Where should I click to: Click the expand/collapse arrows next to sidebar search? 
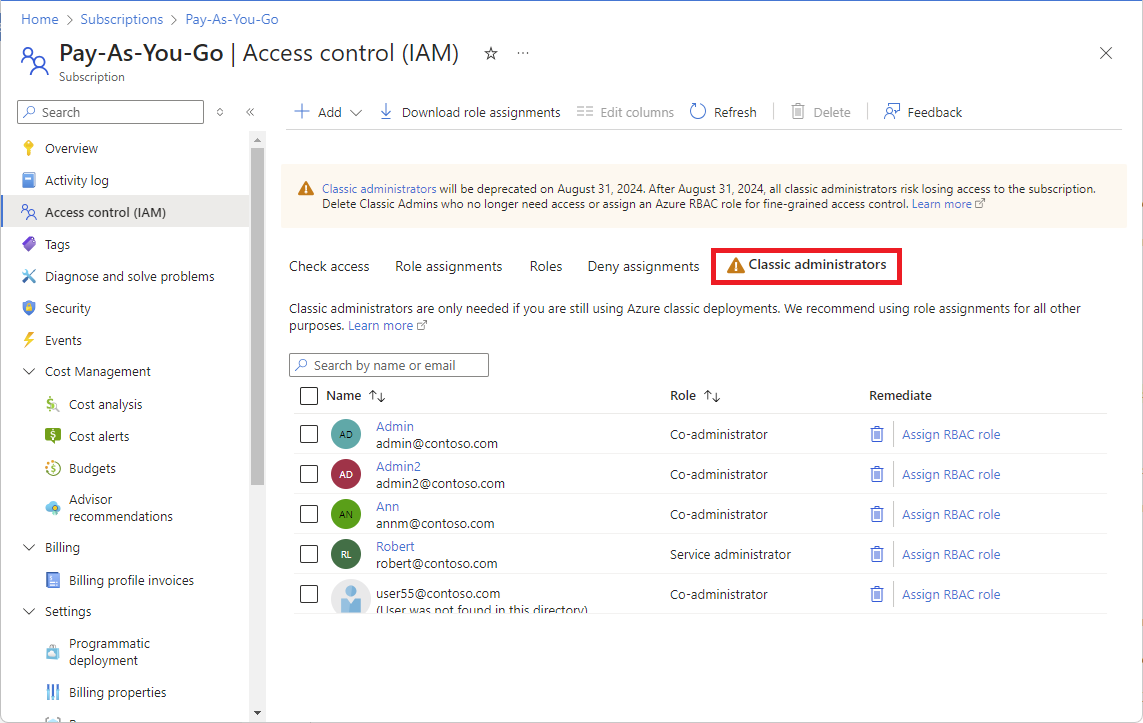click(x=220, y=112)
